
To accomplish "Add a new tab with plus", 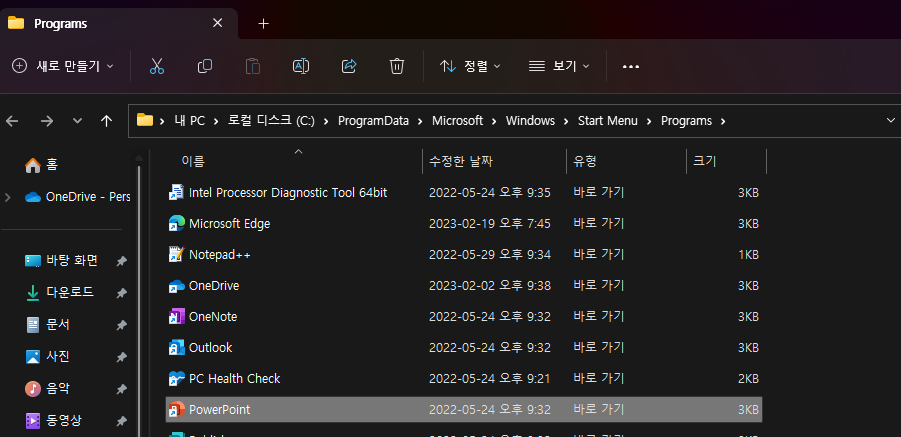I will [x=263, y=24].
